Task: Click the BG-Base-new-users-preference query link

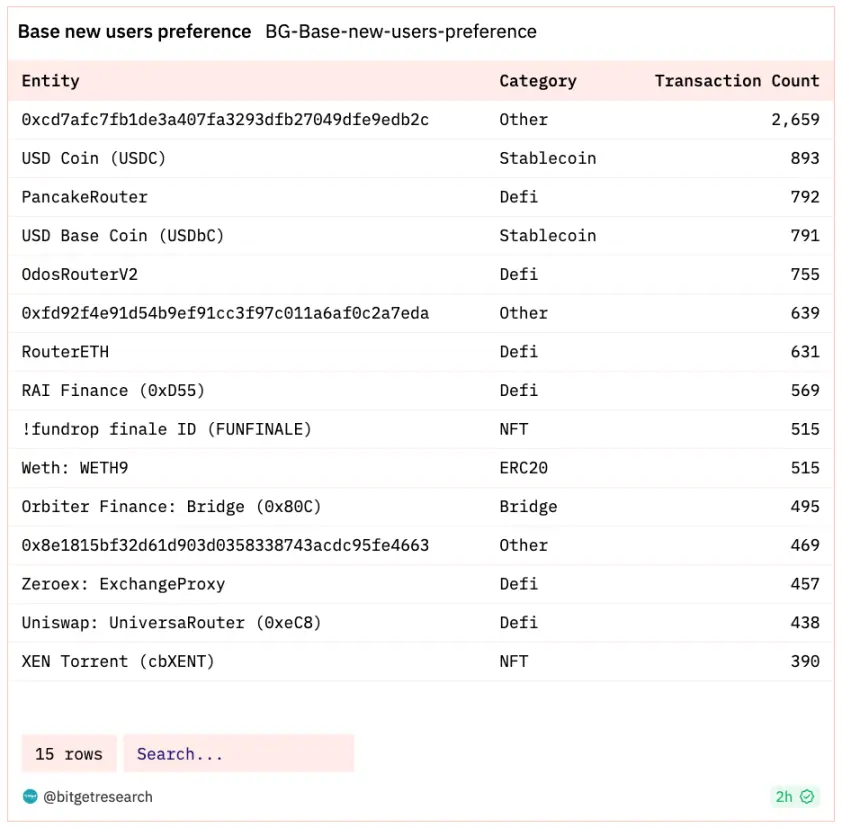Action: click(400, 32)
